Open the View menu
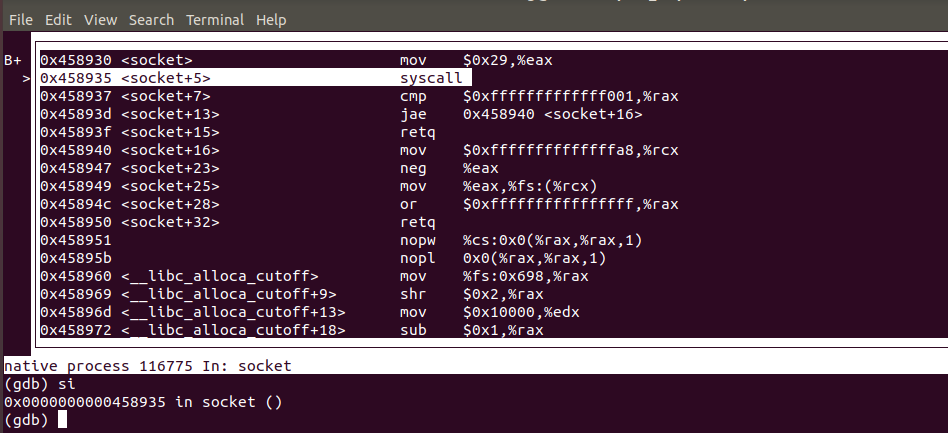Screen dimensions: 948x433 100,20
